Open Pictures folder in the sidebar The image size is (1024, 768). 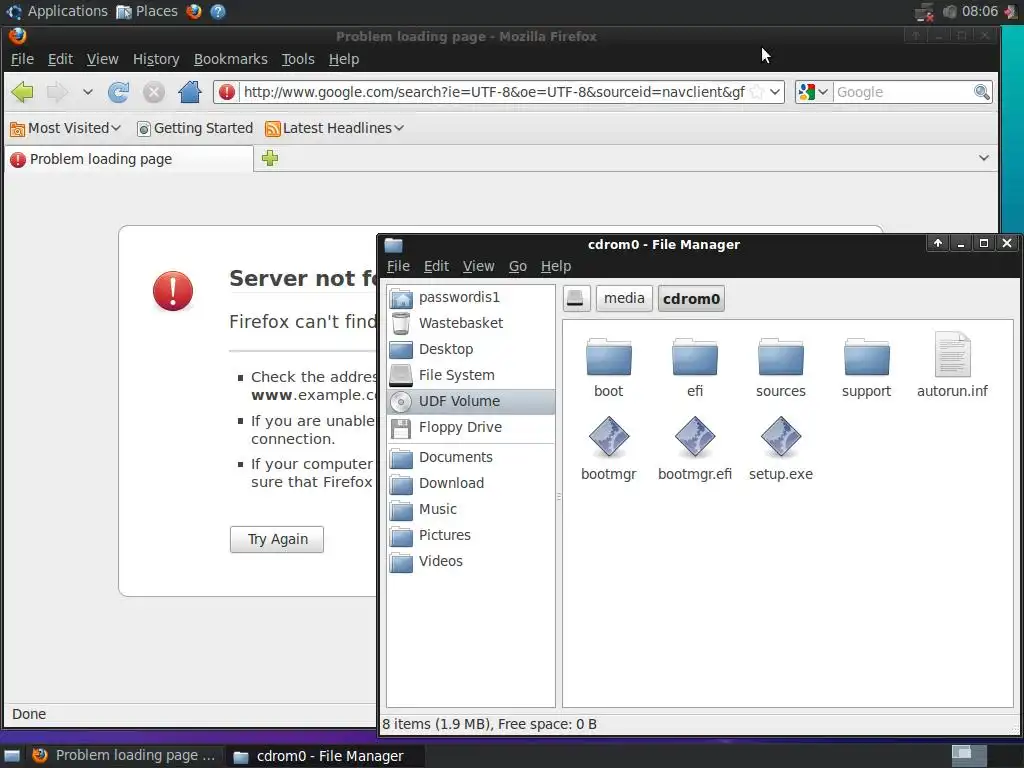pos(471,536)
